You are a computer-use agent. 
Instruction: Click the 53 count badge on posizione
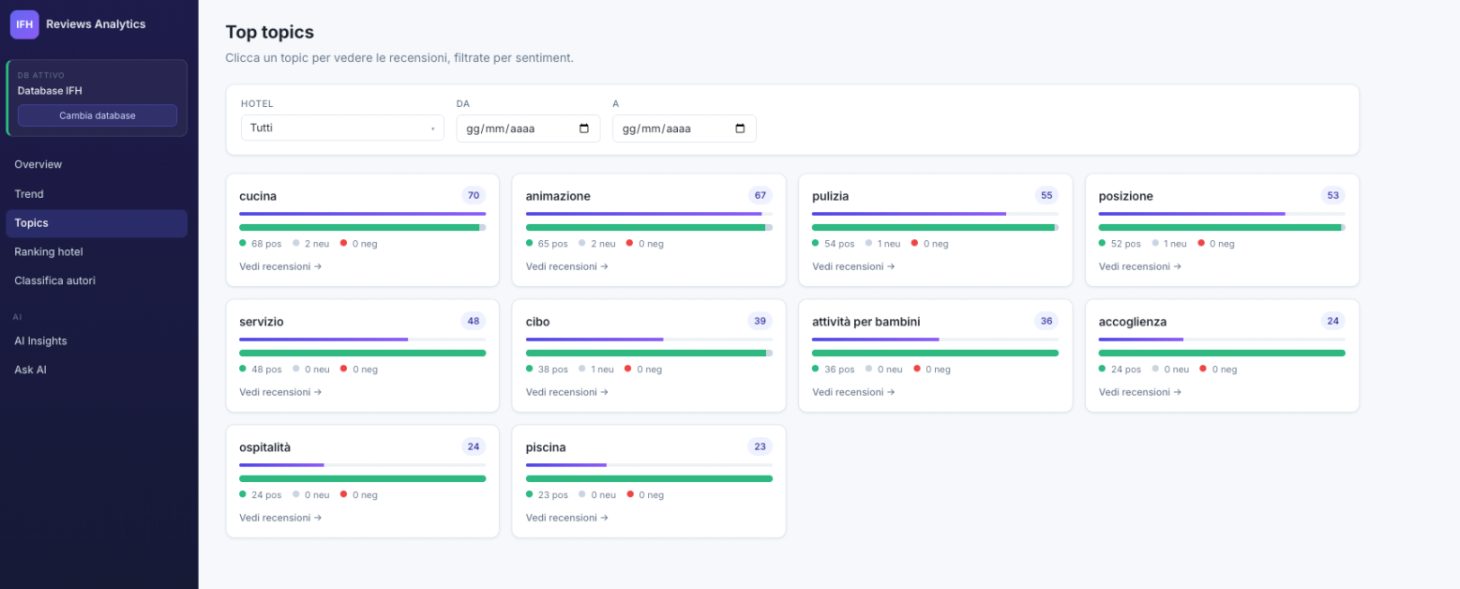click(1333, 195)
